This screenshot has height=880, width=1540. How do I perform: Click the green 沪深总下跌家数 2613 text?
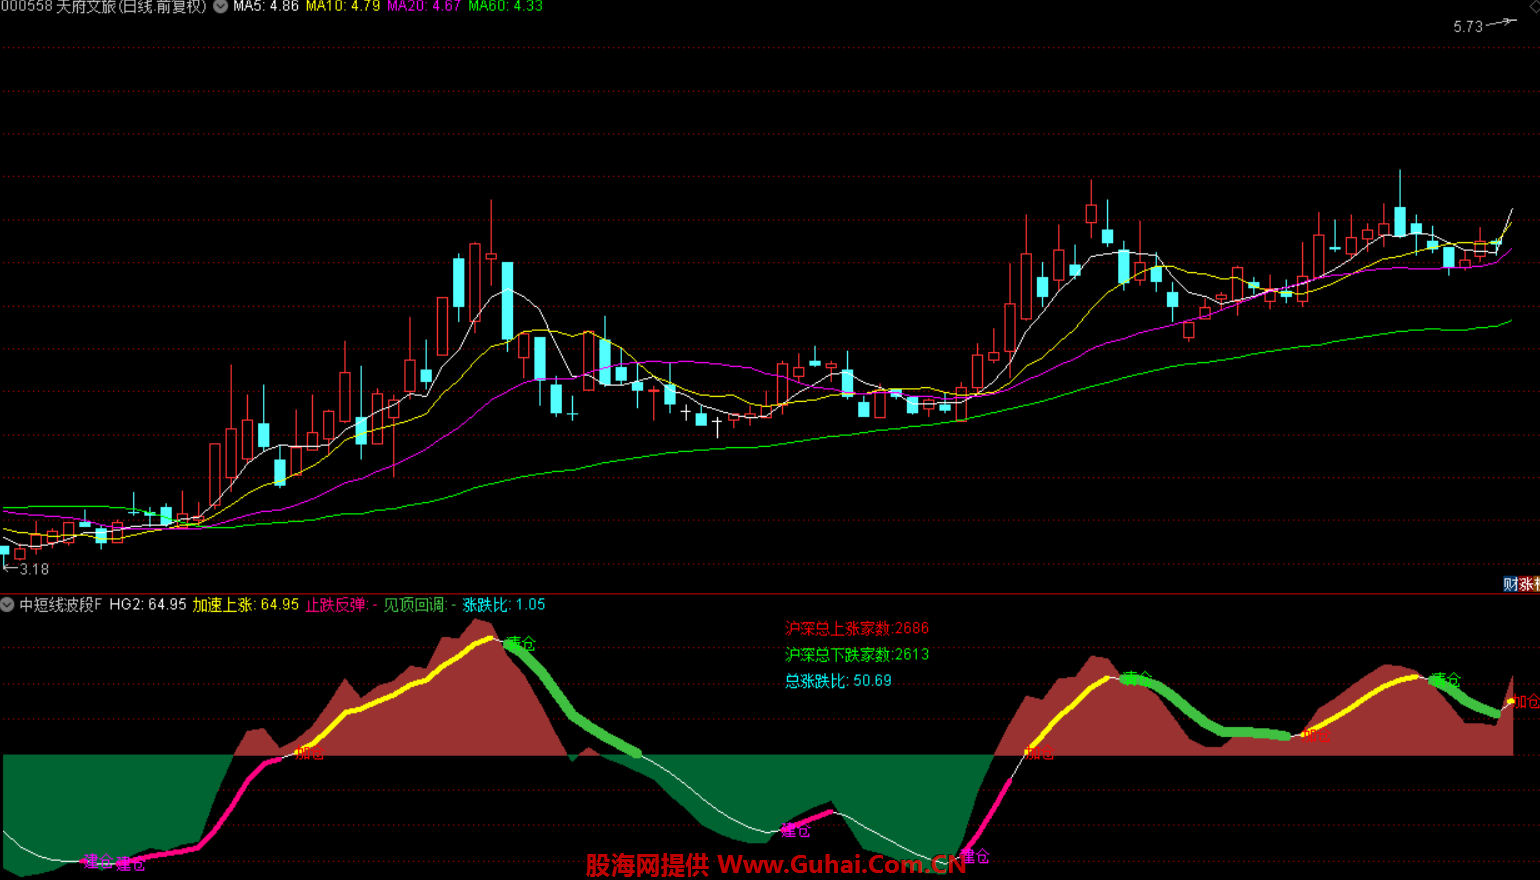point(856,655)
